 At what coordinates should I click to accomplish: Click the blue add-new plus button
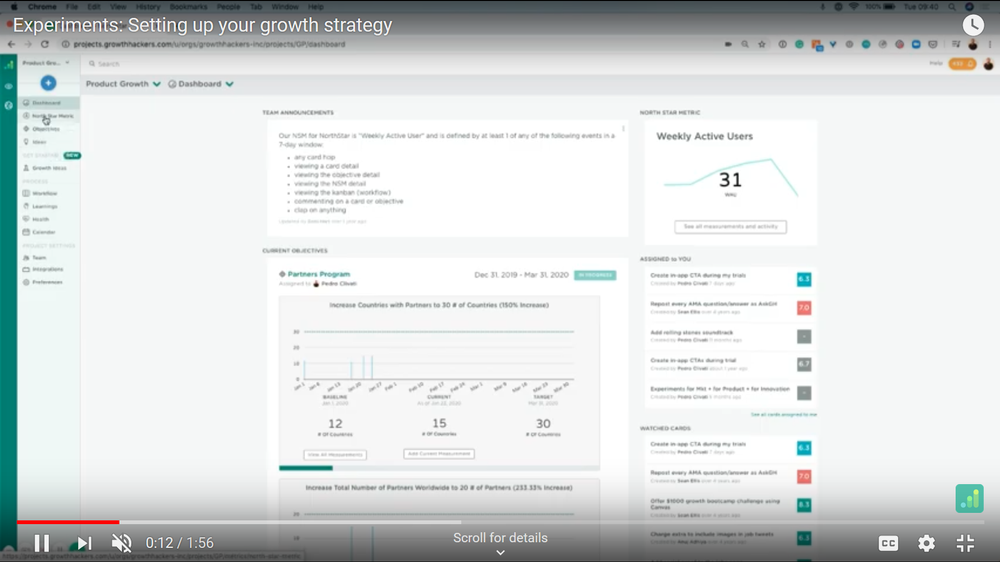point(48,83)
